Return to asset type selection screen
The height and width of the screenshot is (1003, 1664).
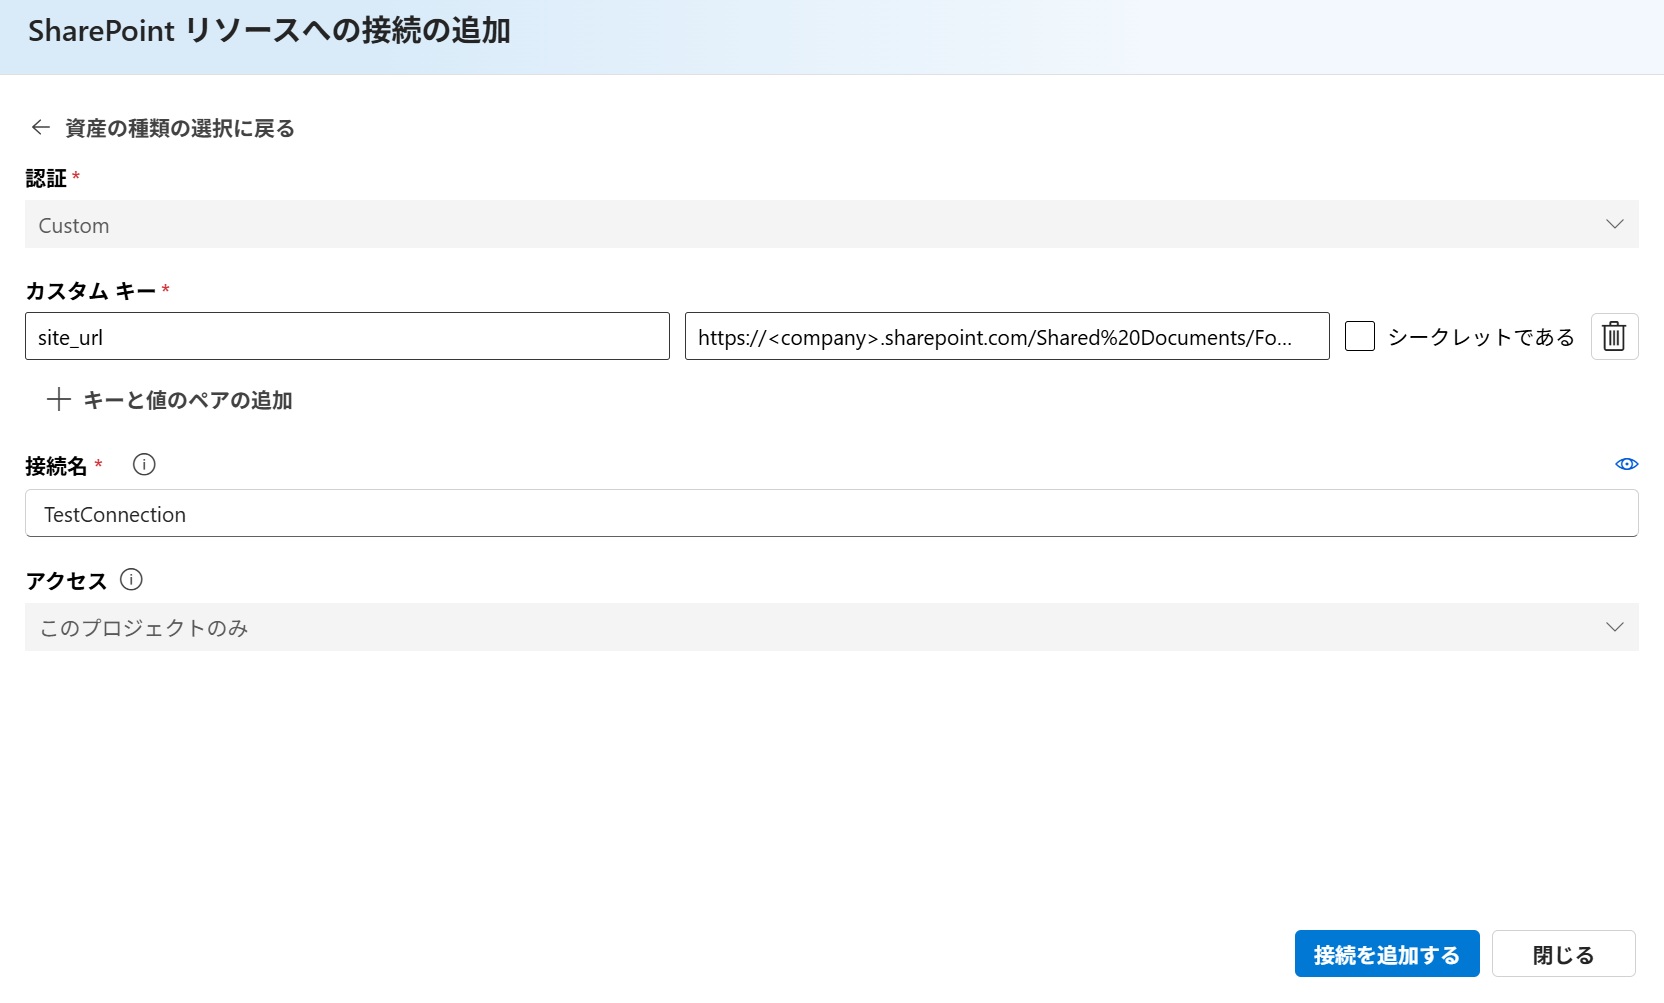click(x=178, y=128)
